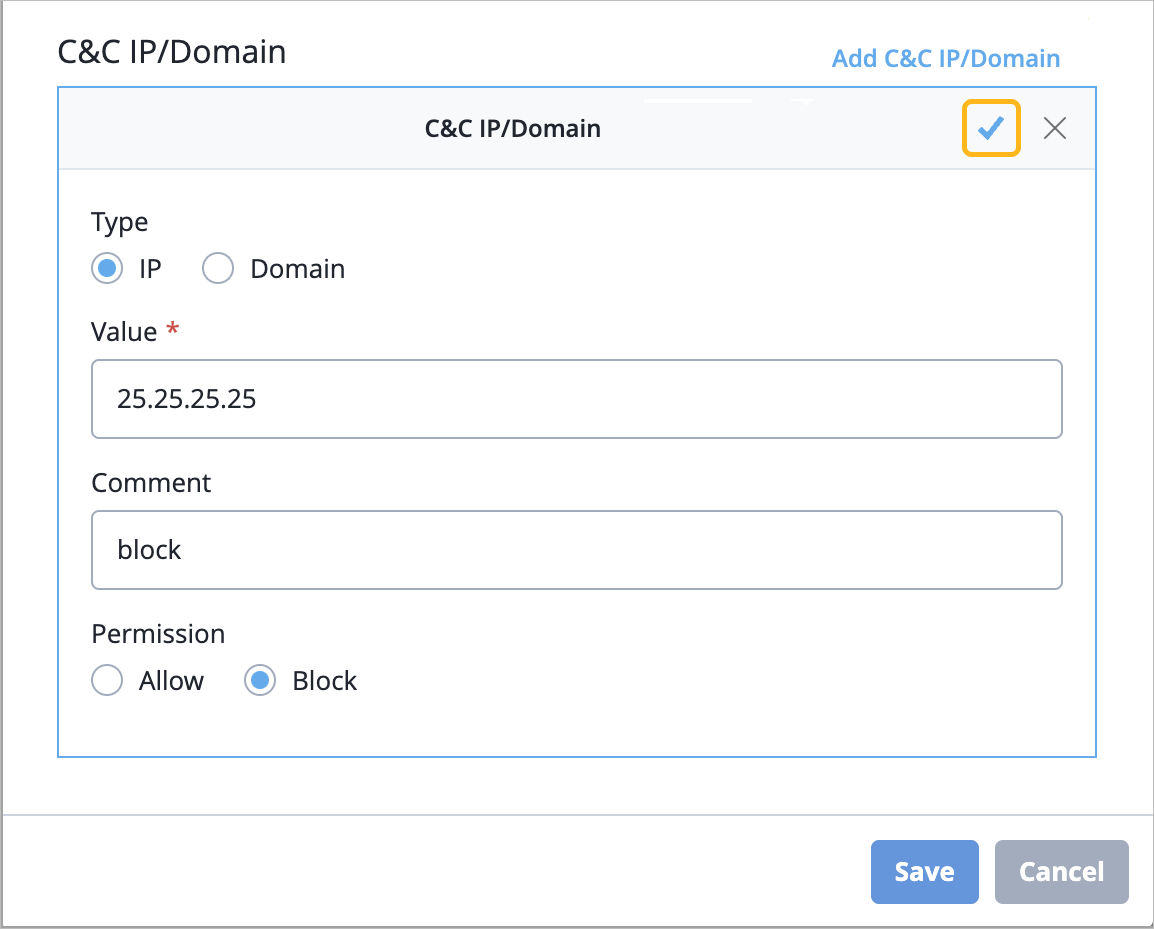The width and height of the screenshot is (1154, 929).
Task: Focus the Comment field containing "block"
Action: point(576,550)
